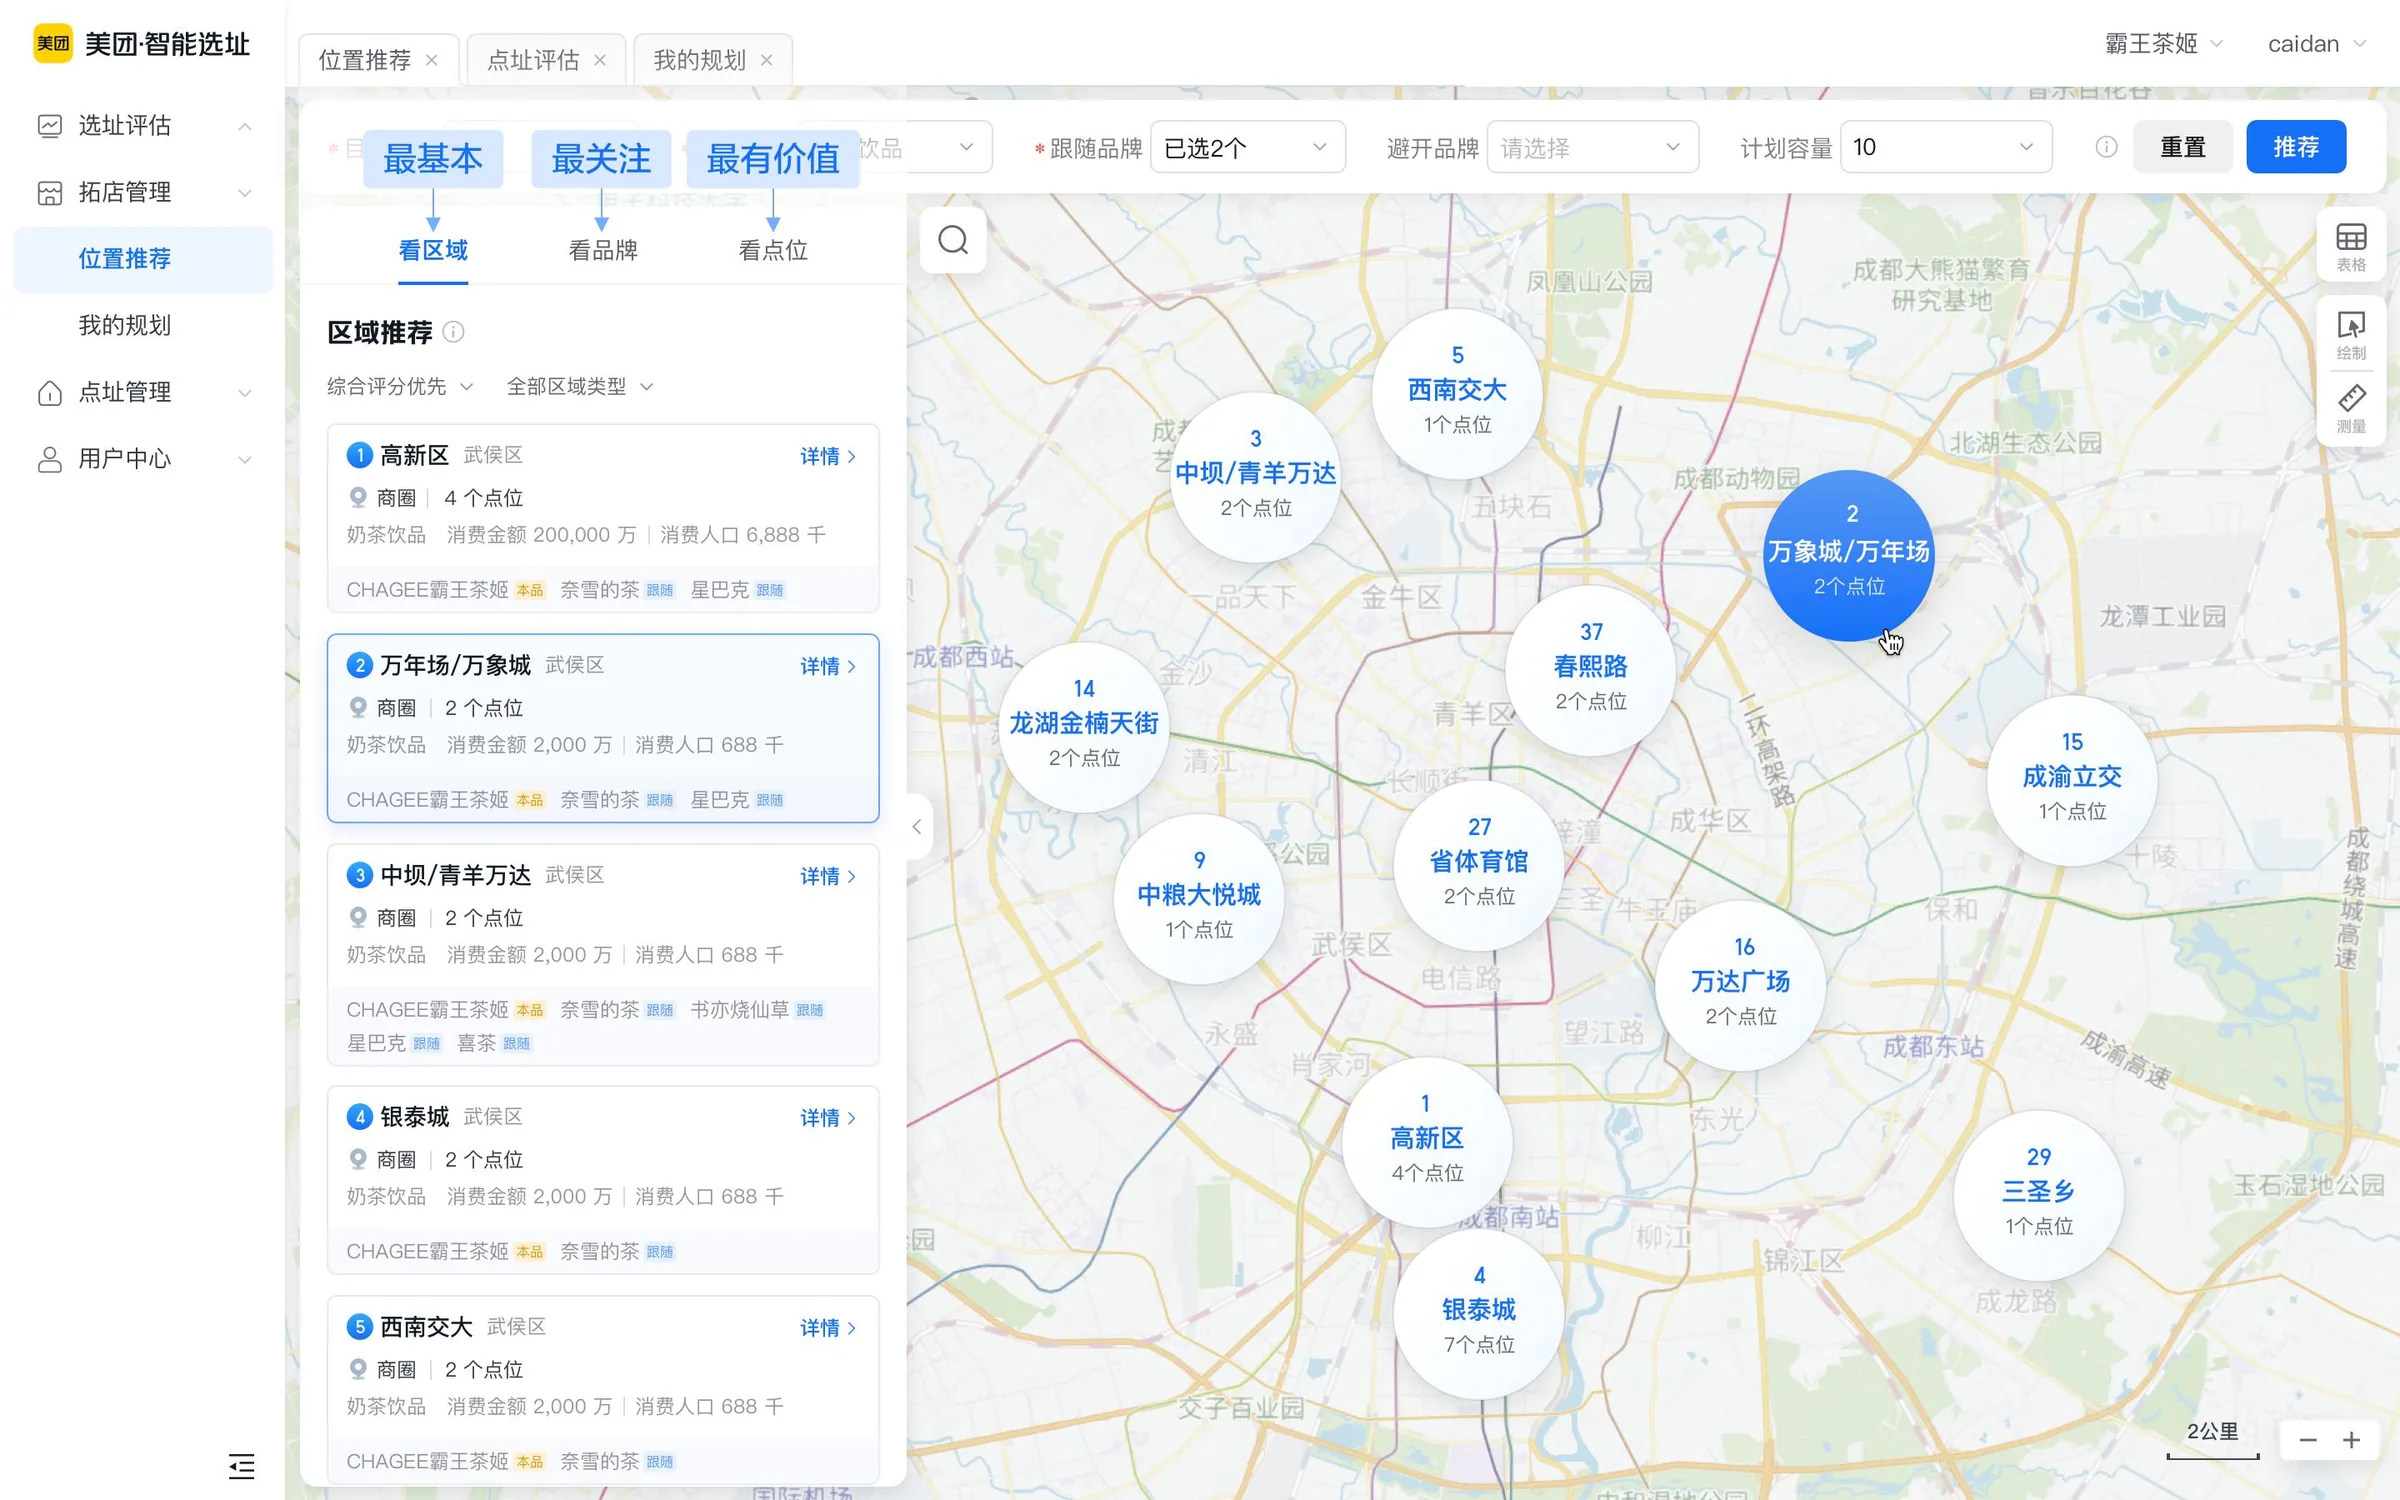Open 详情 for 银泰城
The height and width of the screenshot is (1500, 2400).
[828, 1118]
